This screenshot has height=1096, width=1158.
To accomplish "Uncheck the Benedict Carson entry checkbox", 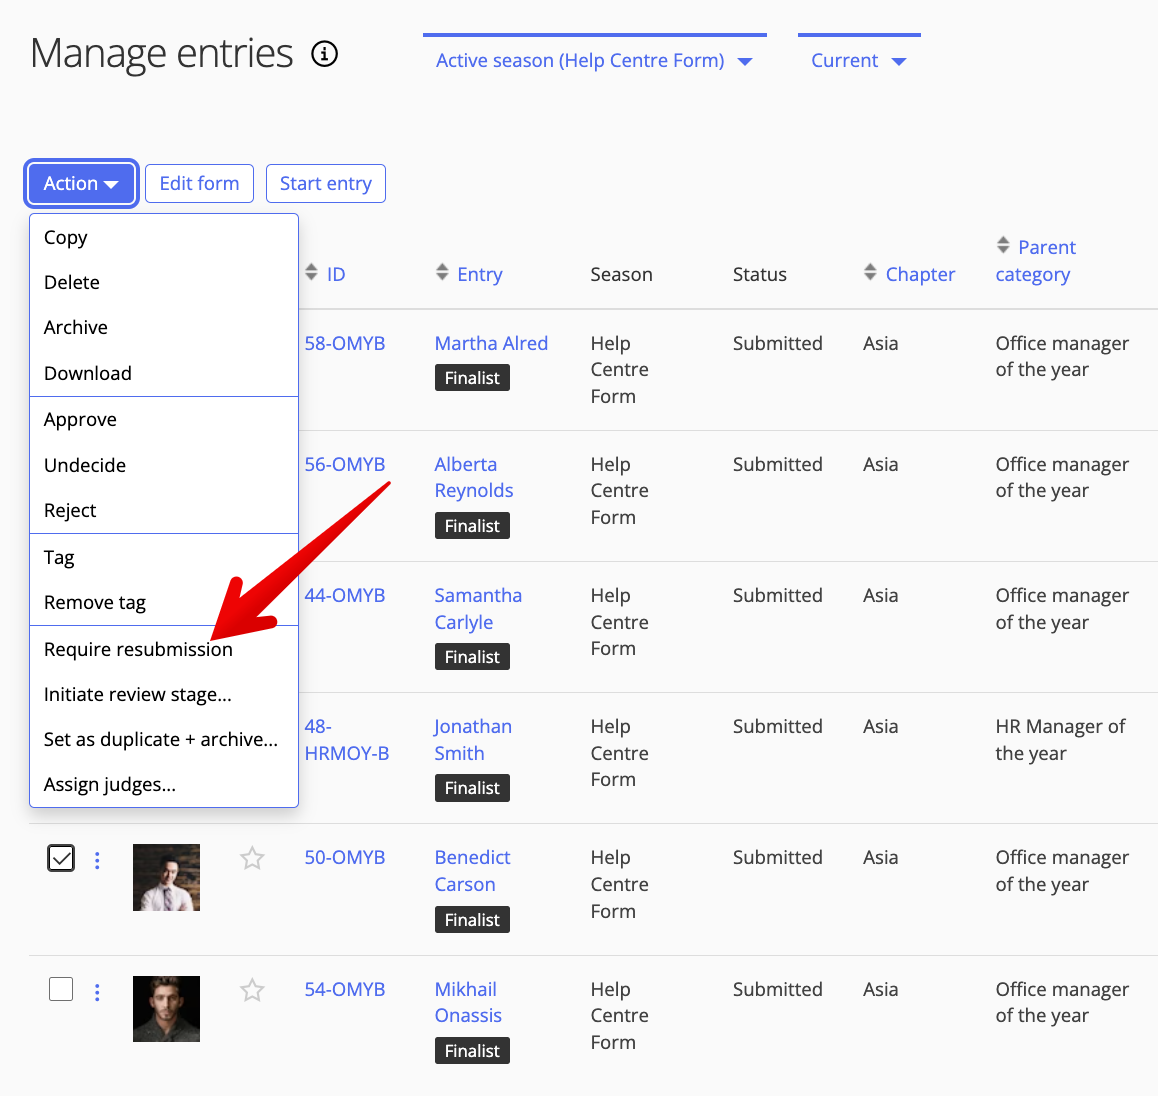I will click(x=61, y=858).
